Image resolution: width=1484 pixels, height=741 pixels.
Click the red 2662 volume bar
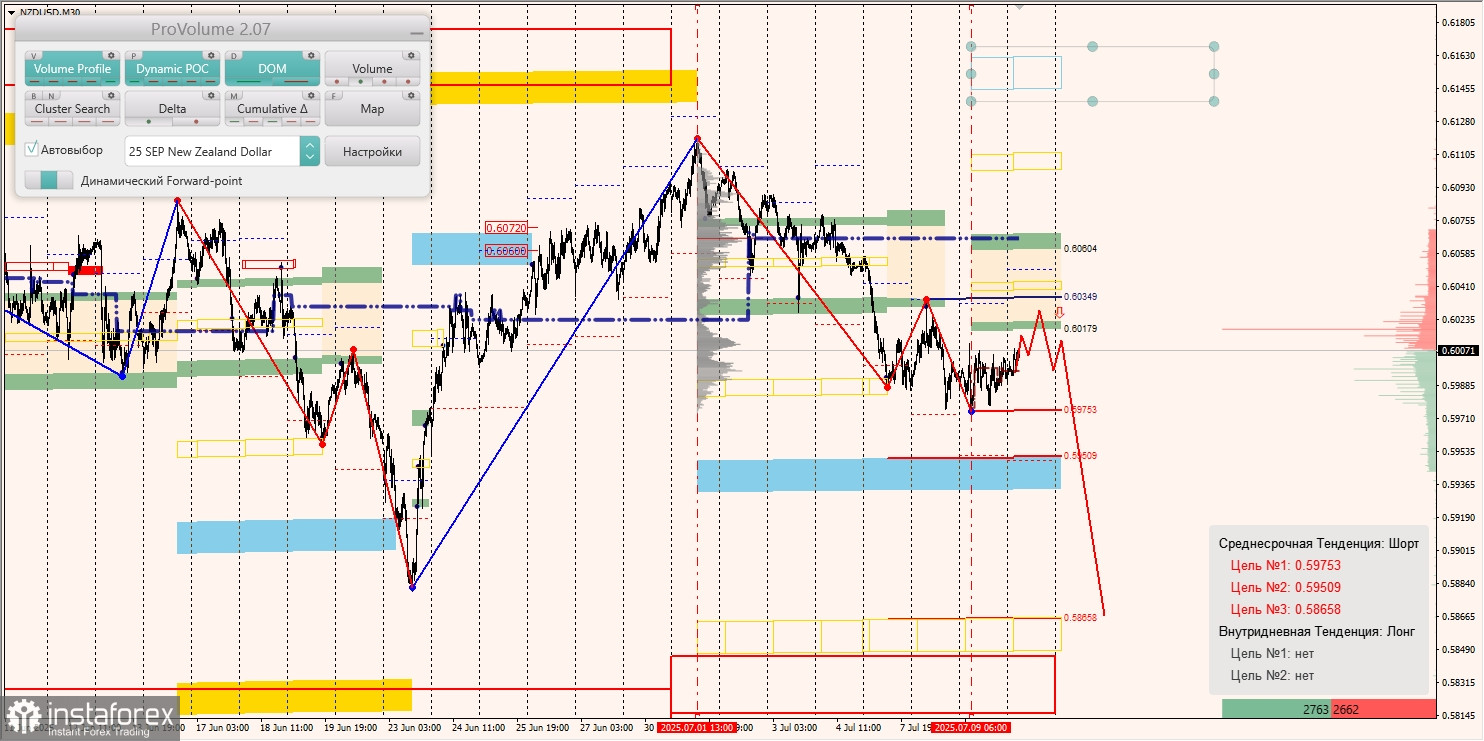click(1383, 708)
